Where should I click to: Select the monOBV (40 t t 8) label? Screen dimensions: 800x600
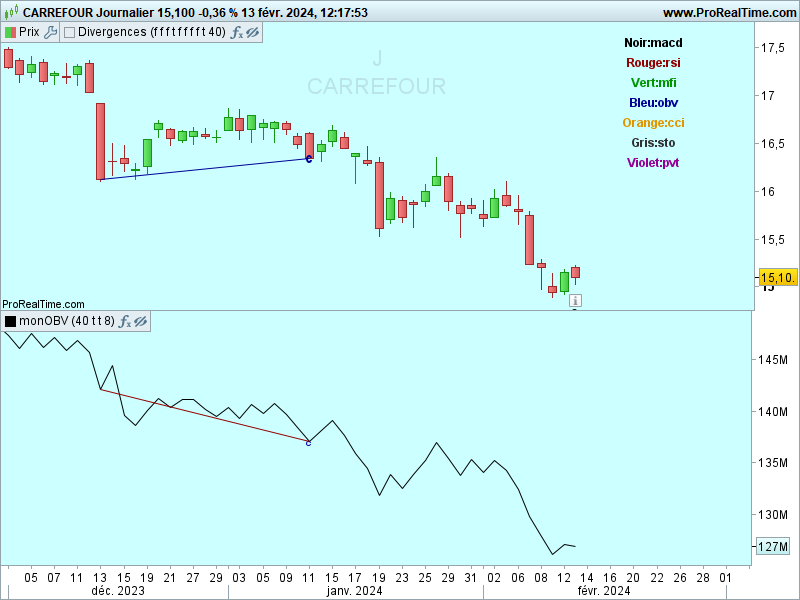click(x=66, y=320)
